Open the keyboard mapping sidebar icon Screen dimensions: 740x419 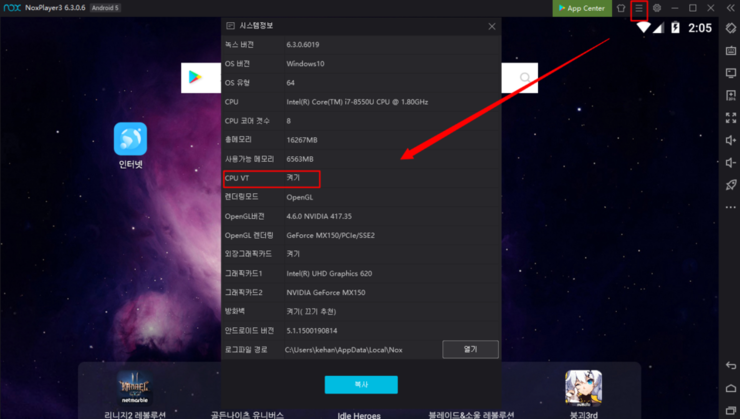(x=731, y=50)
